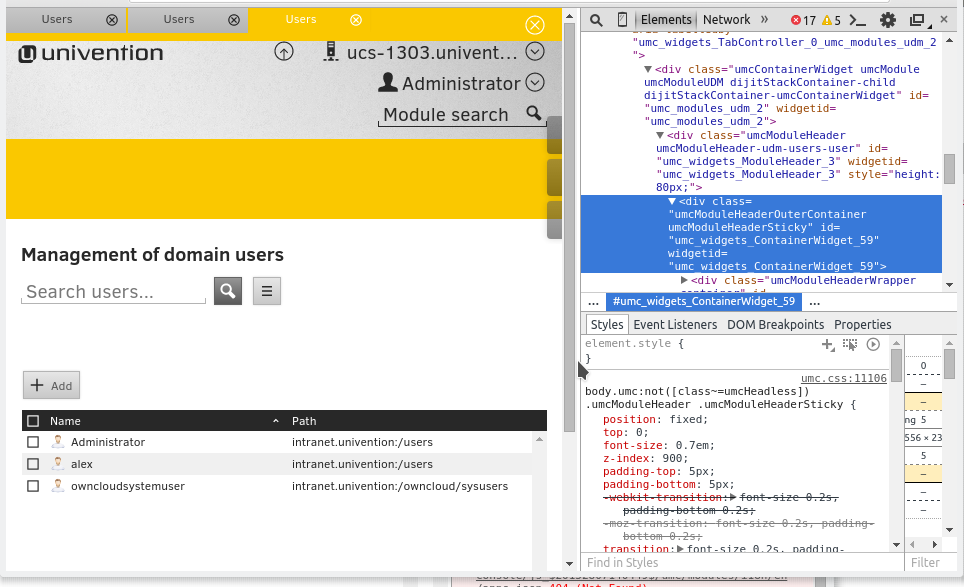Click the upload arrow icon beside Univention logo
This screenshot has width=964, height=587.
coord(284,52)
